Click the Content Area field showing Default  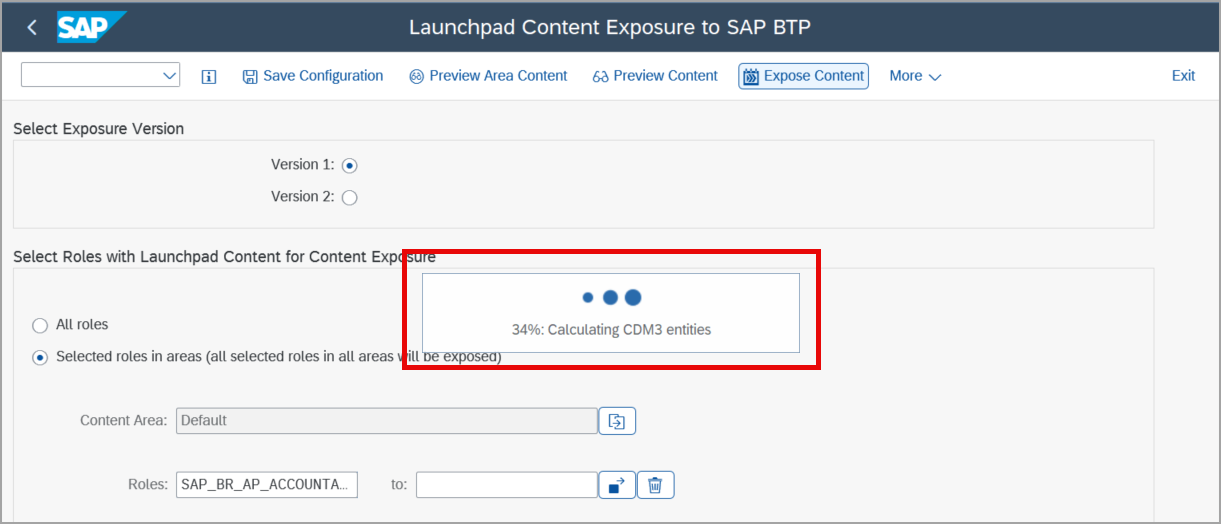tap(387, 421)
